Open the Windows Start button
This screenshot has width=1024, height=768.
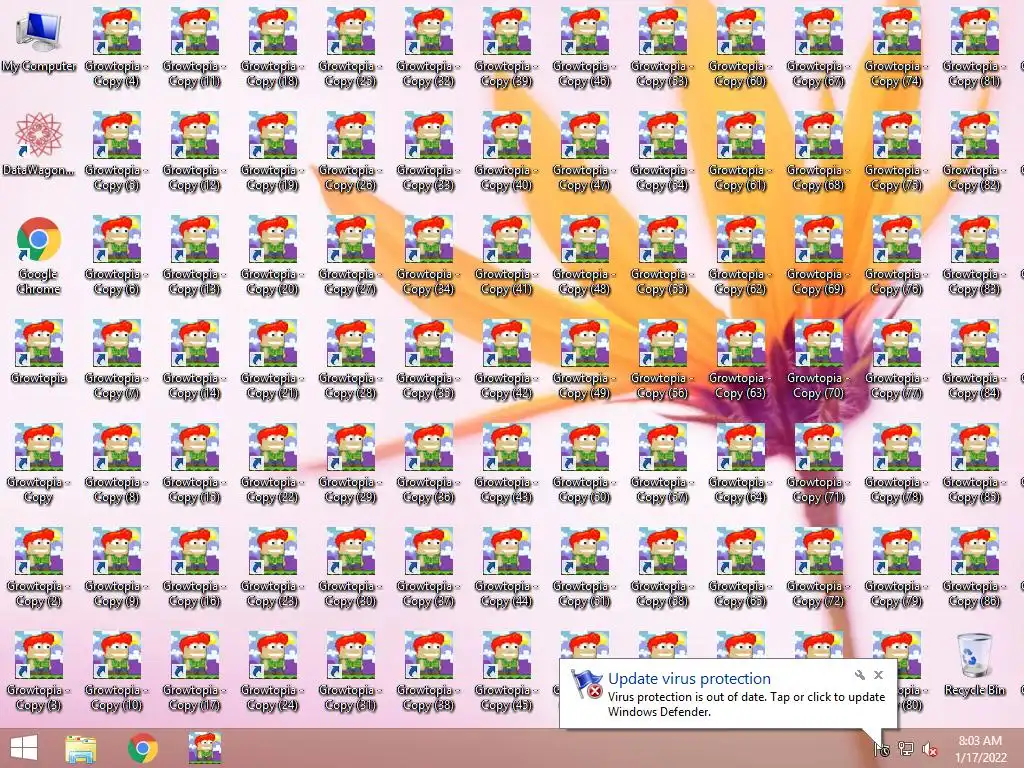24,748
